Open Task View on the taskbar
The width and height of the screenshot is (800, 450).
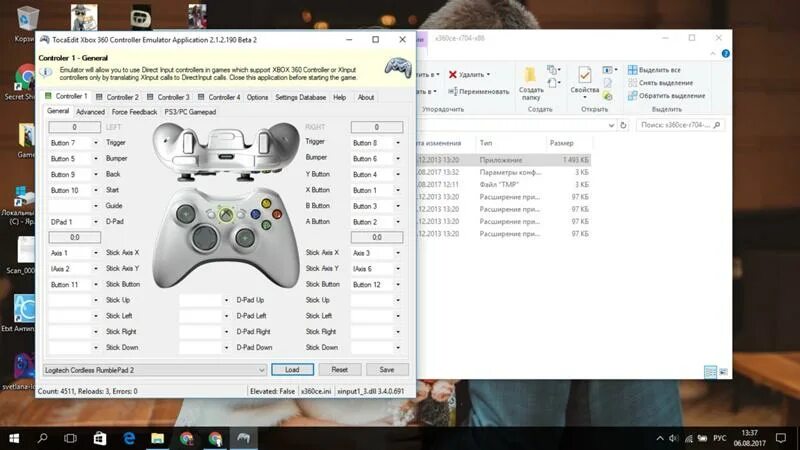tap(70, 438)
